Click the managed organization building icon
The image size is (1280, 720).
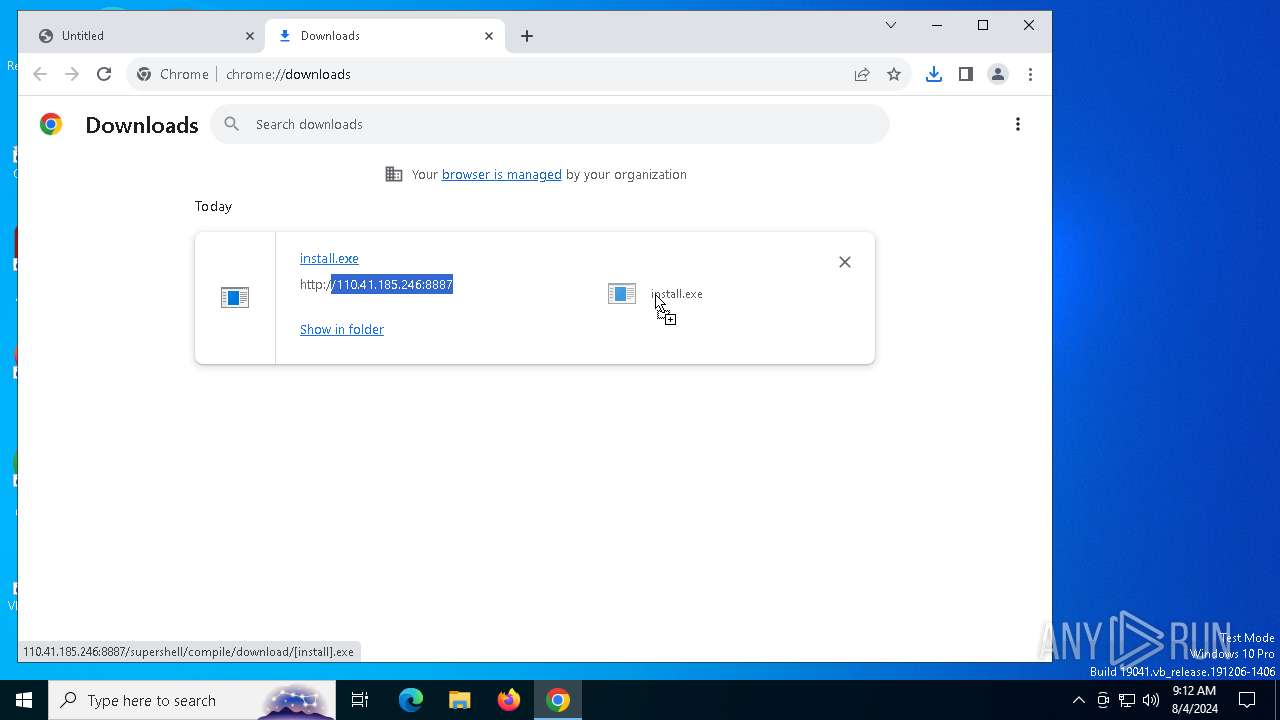click(x=394, y=174)
